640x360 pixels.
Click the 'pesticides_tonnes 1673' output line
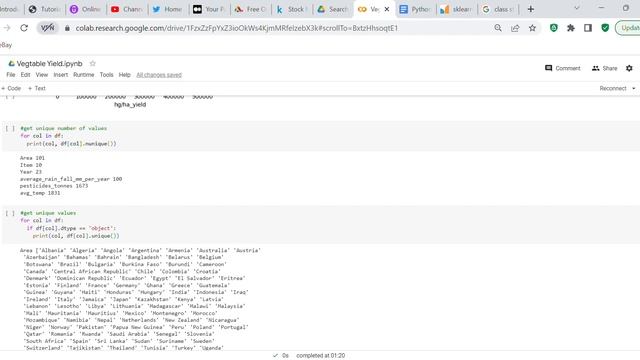point(54,186)
